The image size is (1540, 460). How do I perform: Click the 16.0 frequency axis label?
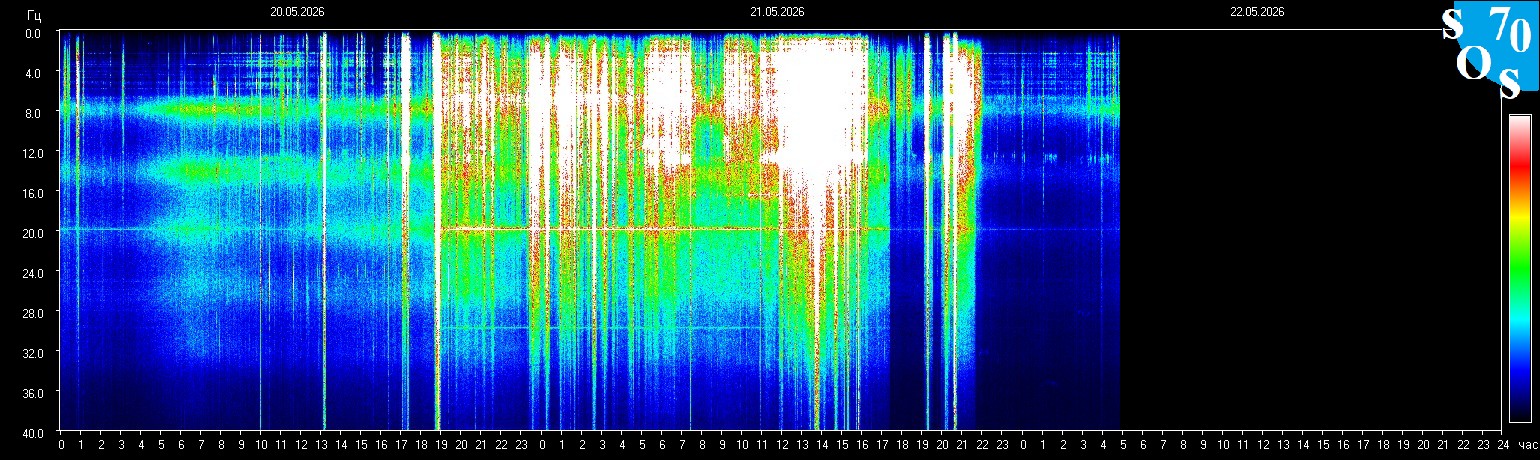tap(31, 193)
